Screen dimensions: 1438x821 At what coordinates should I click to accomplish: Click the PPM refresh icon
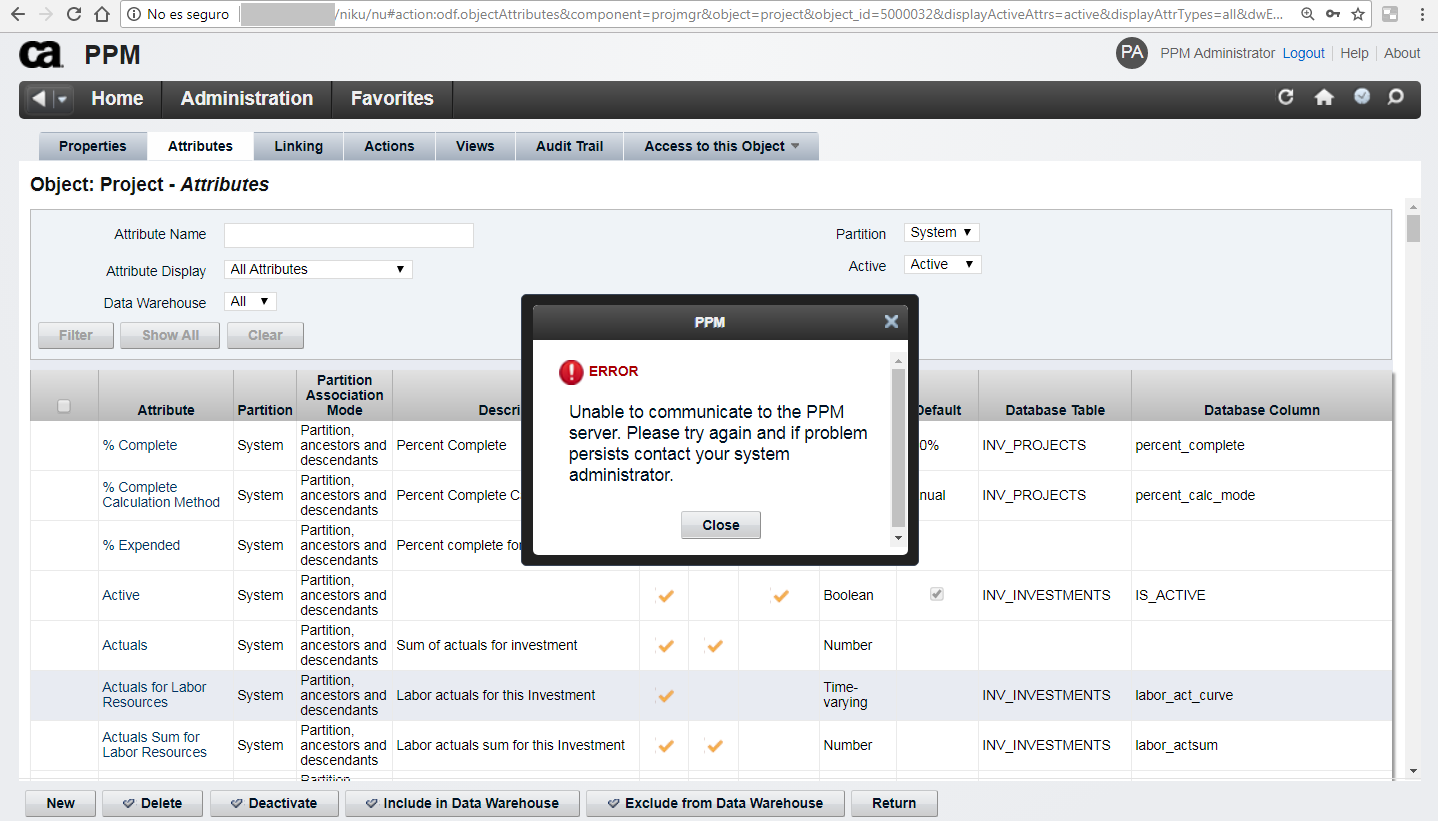point(1286,97)
